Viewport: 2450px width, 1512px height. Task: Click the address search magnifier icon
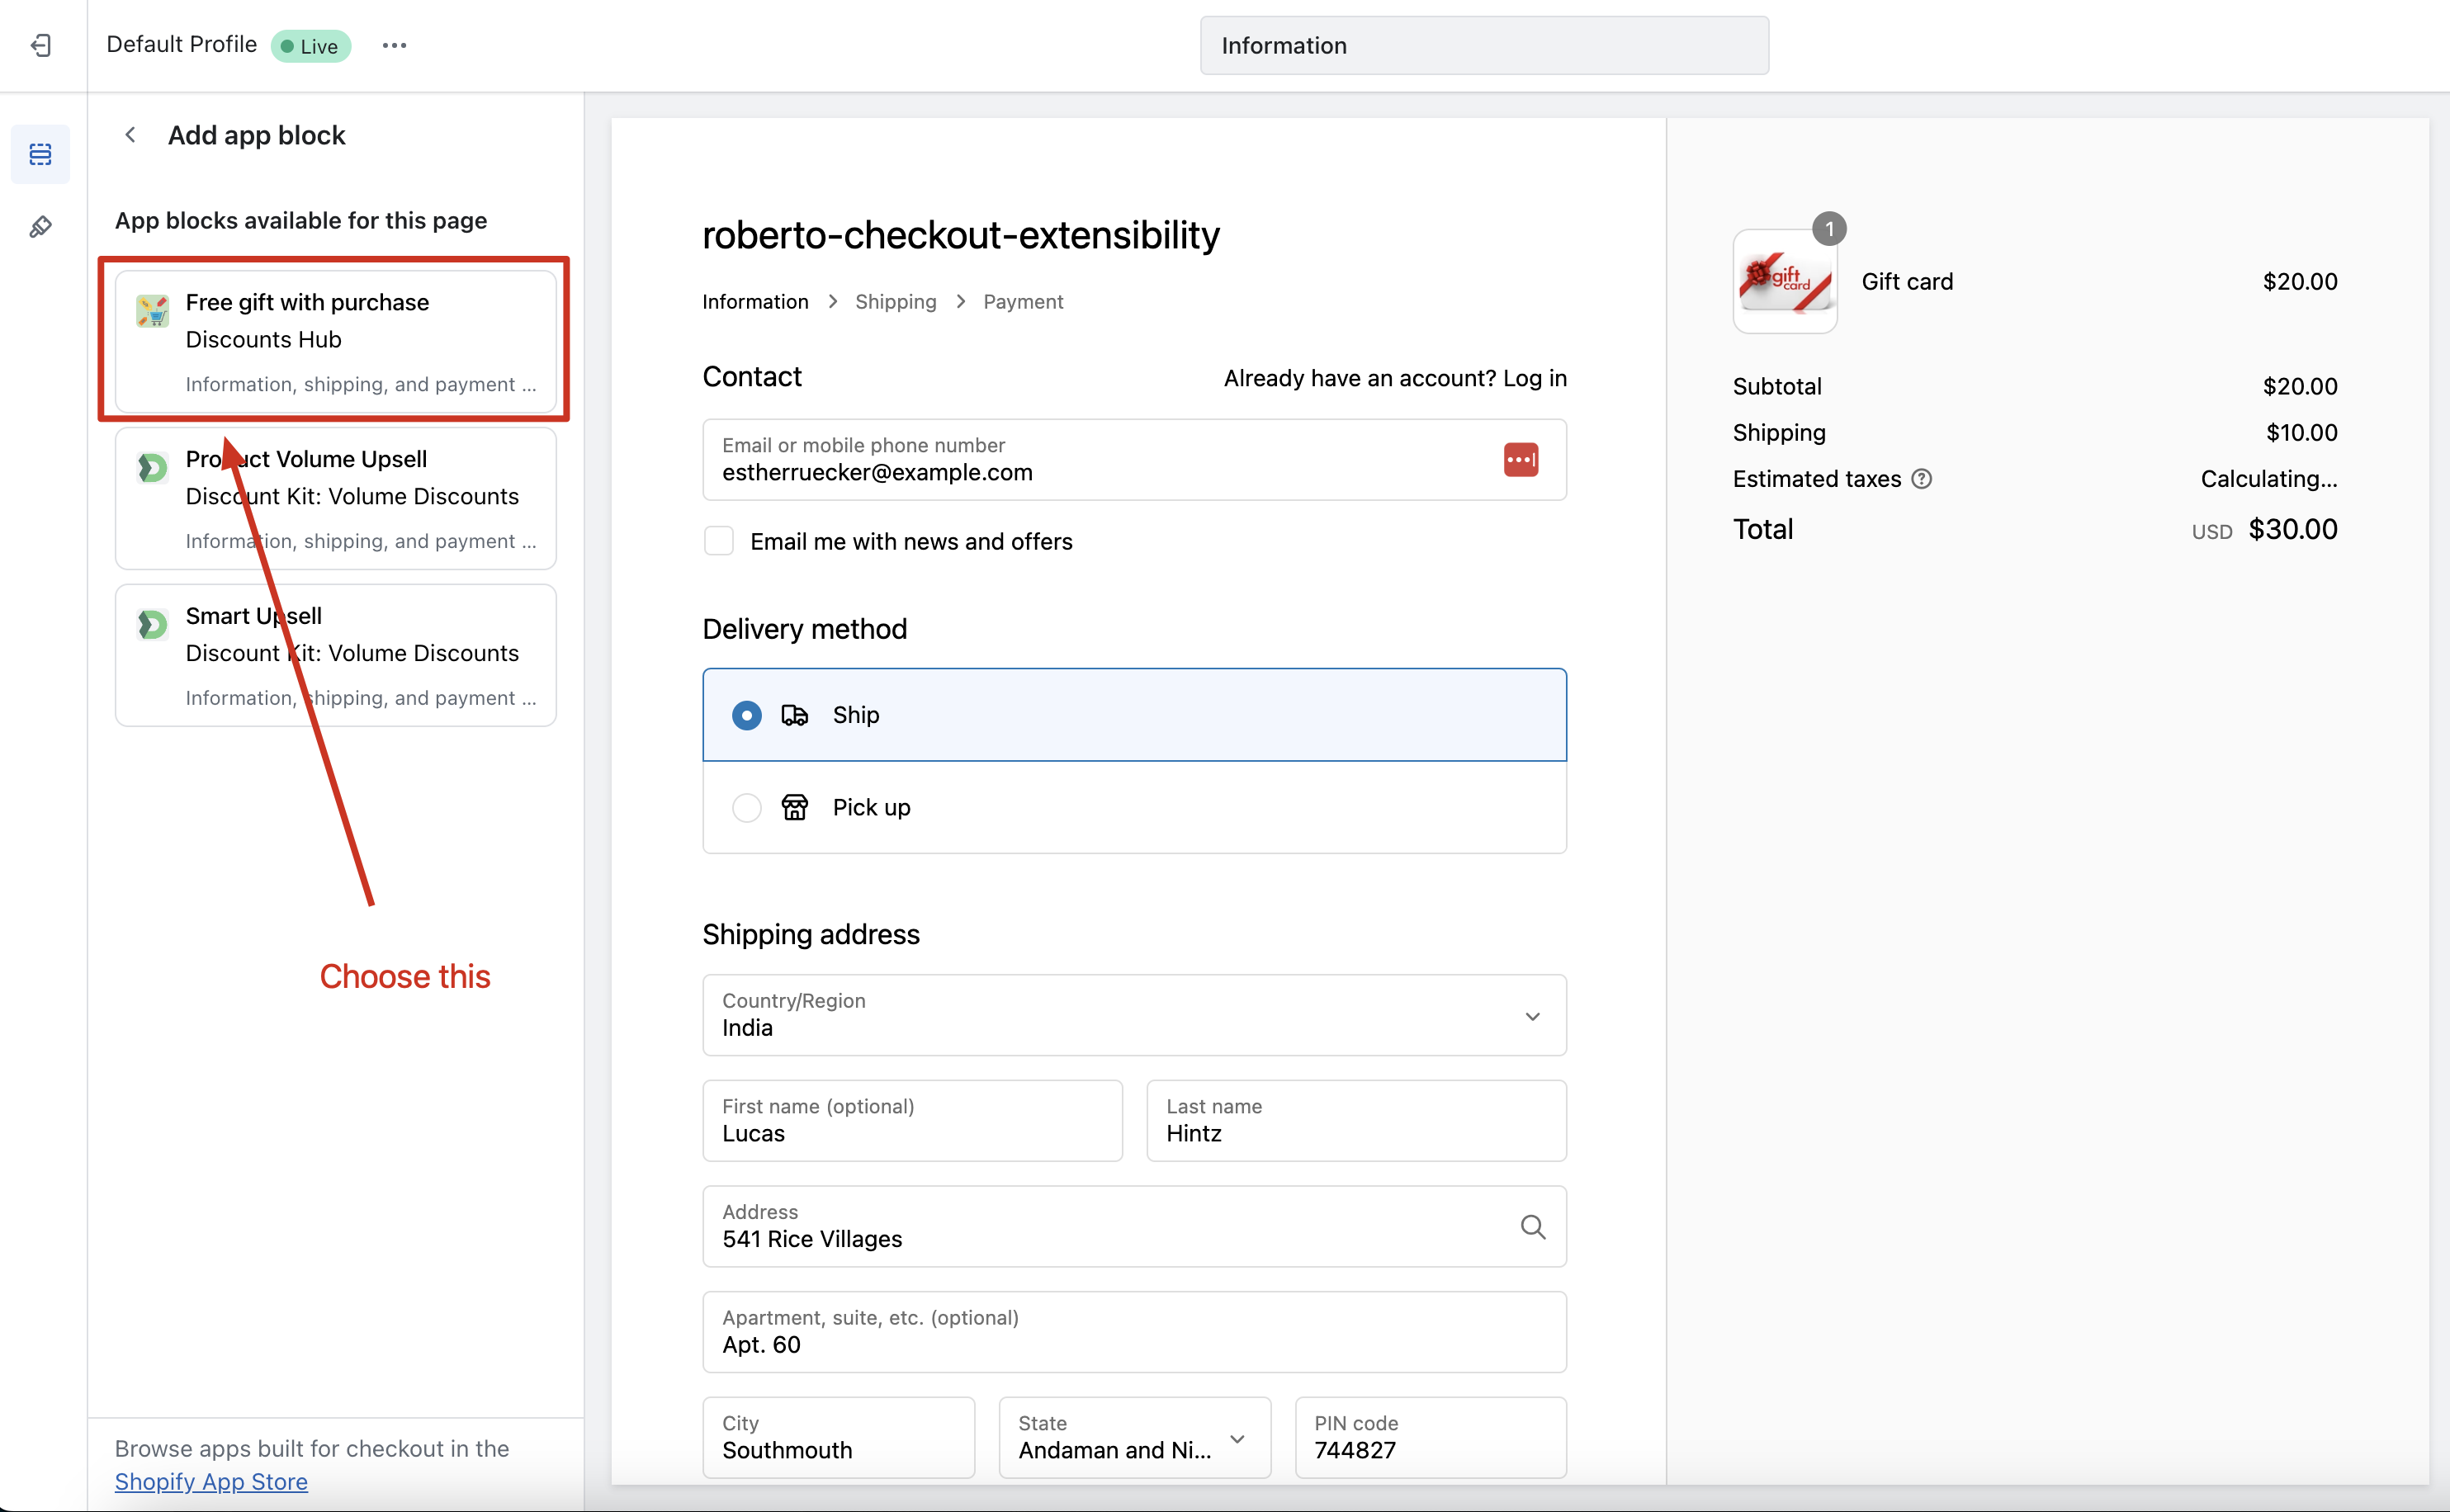[x=1532, y=1226]
